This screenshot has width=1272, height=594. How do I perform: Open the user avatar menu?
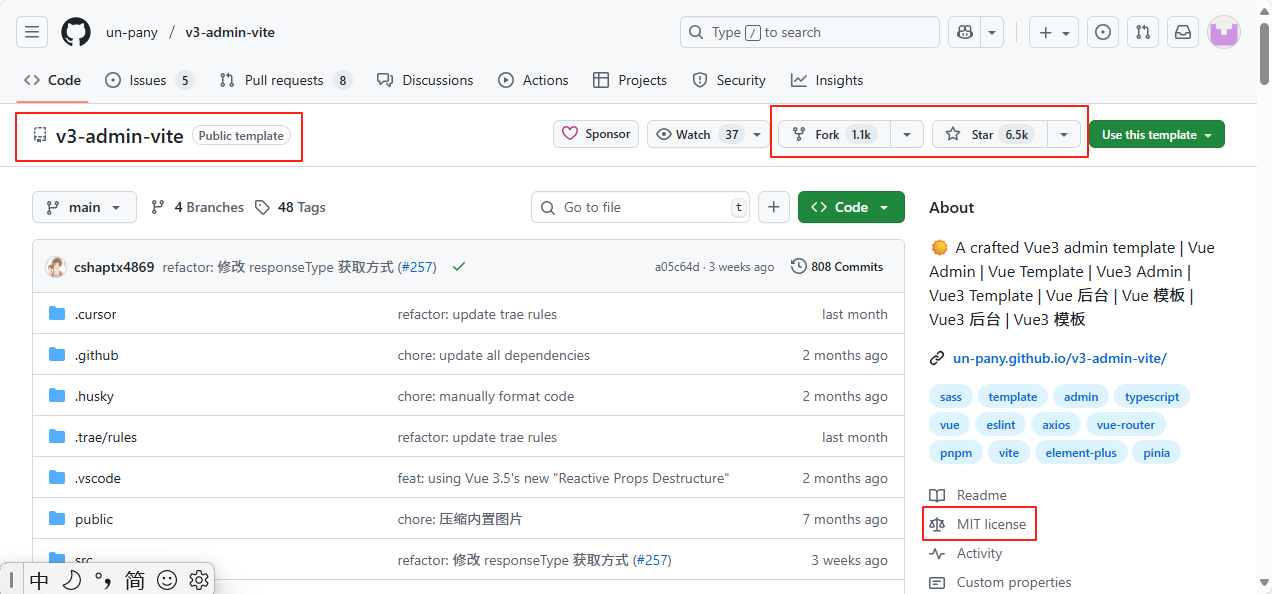coord(1224,32)
